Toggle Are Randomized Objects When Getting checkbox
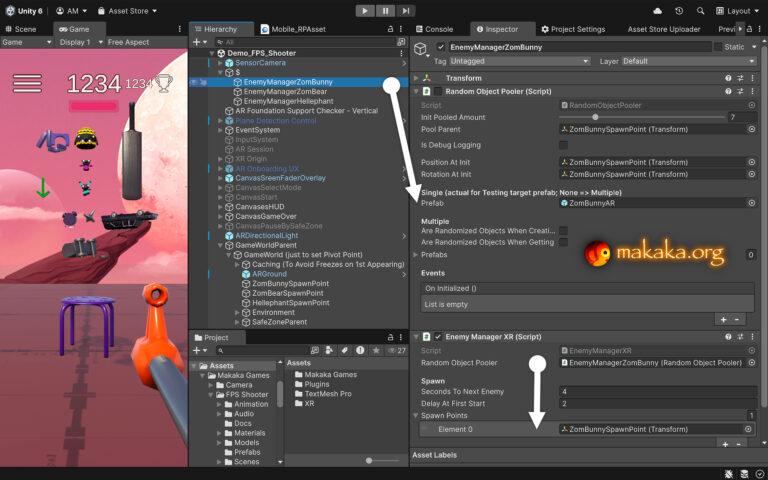 [x=563, y=242]
